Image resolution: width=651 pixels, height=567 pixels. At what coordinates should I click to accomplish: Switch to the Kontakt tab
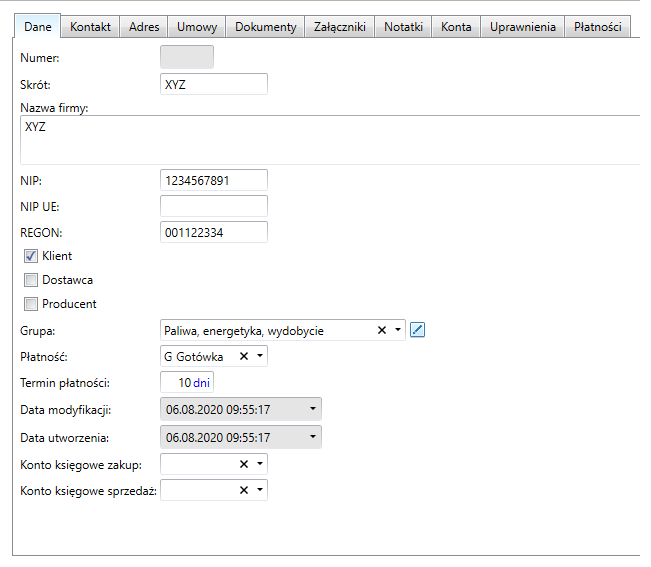[x=90, y=27]
